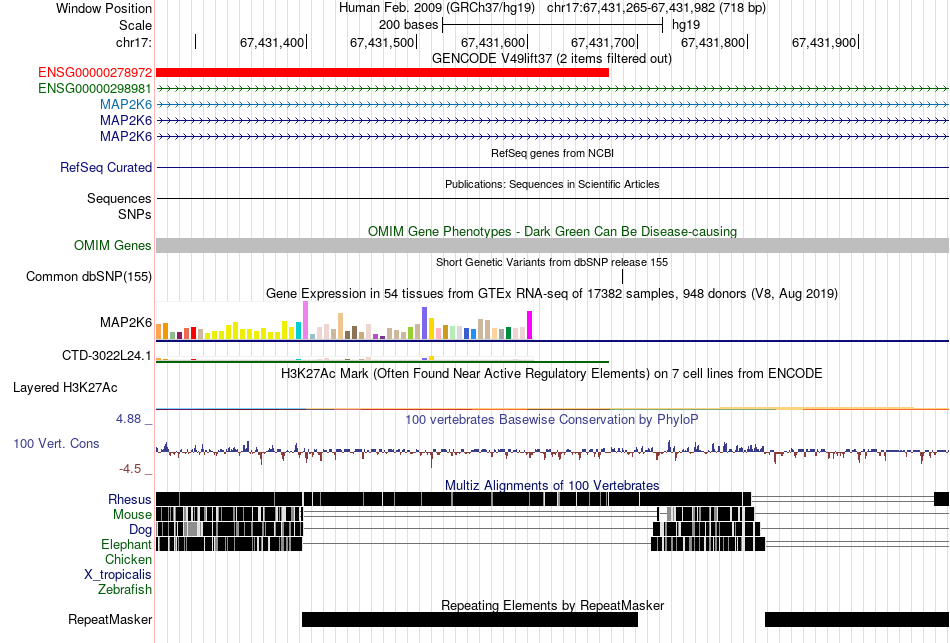
Task: Click the Human Feb. 2009 (GRCh37/hg19) text
Action: [x=437, y=8]
